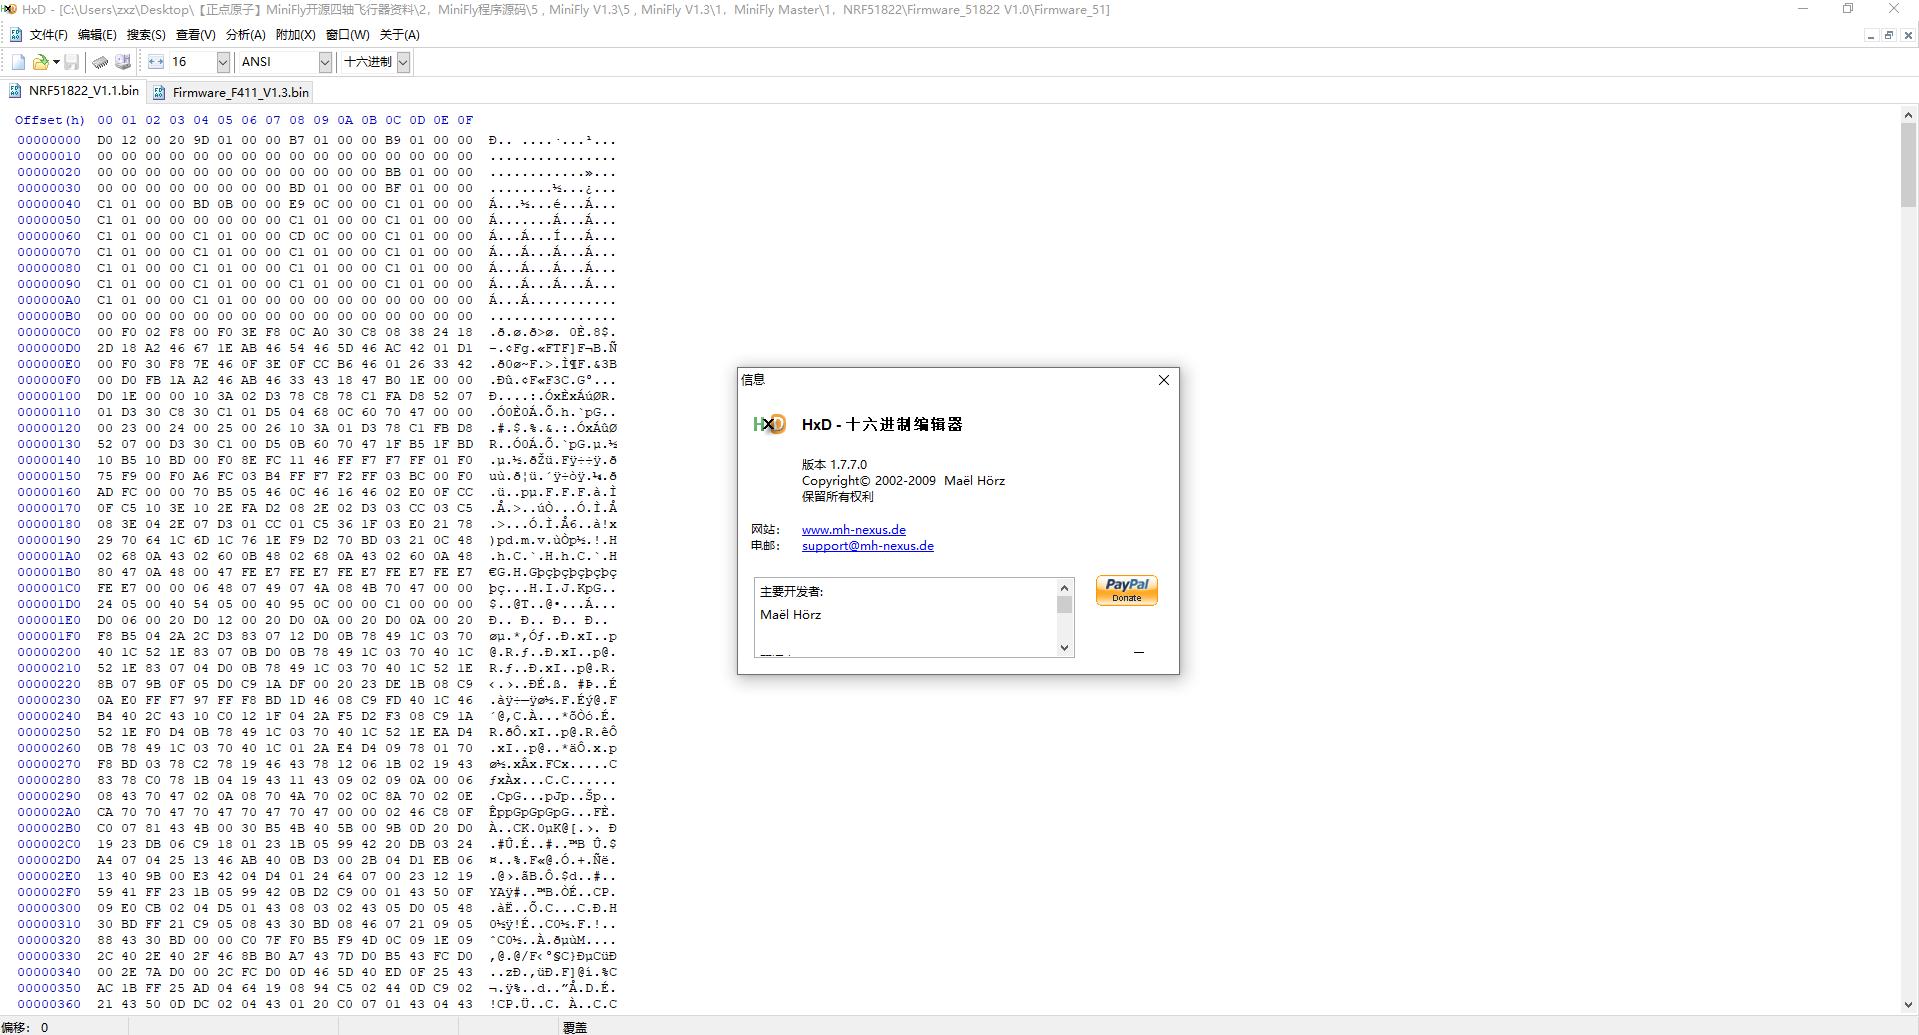
Task: Open the www.mh-nexus.de website link
Action: [x=853, y=530]
